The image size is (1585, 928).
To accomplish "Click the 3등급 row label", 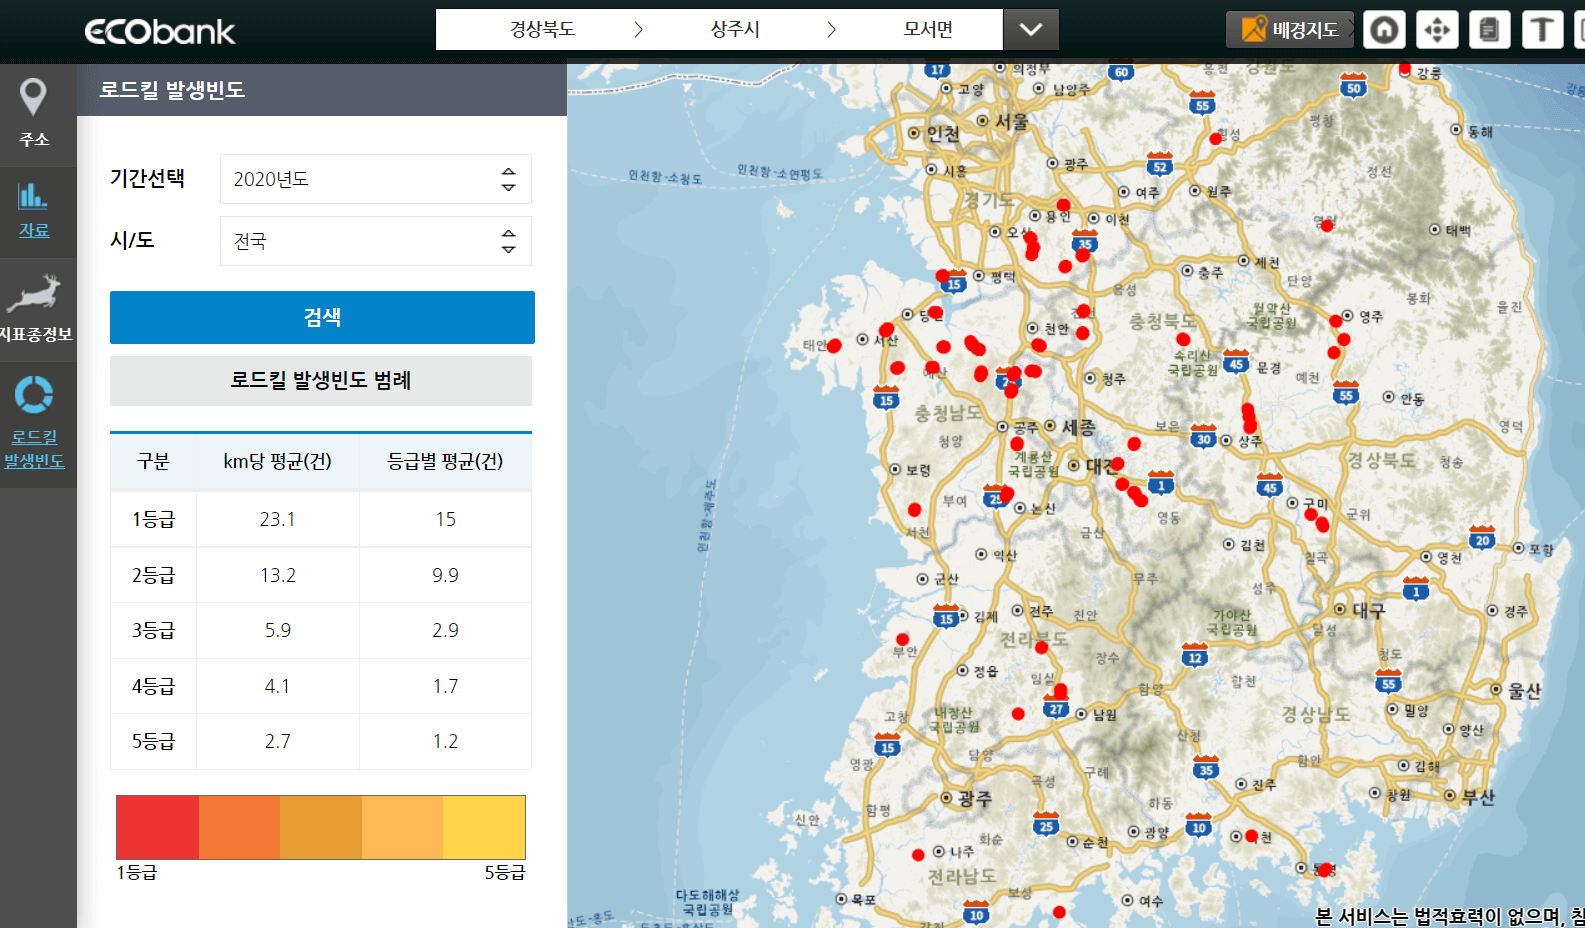I will (x=153, y=630).
